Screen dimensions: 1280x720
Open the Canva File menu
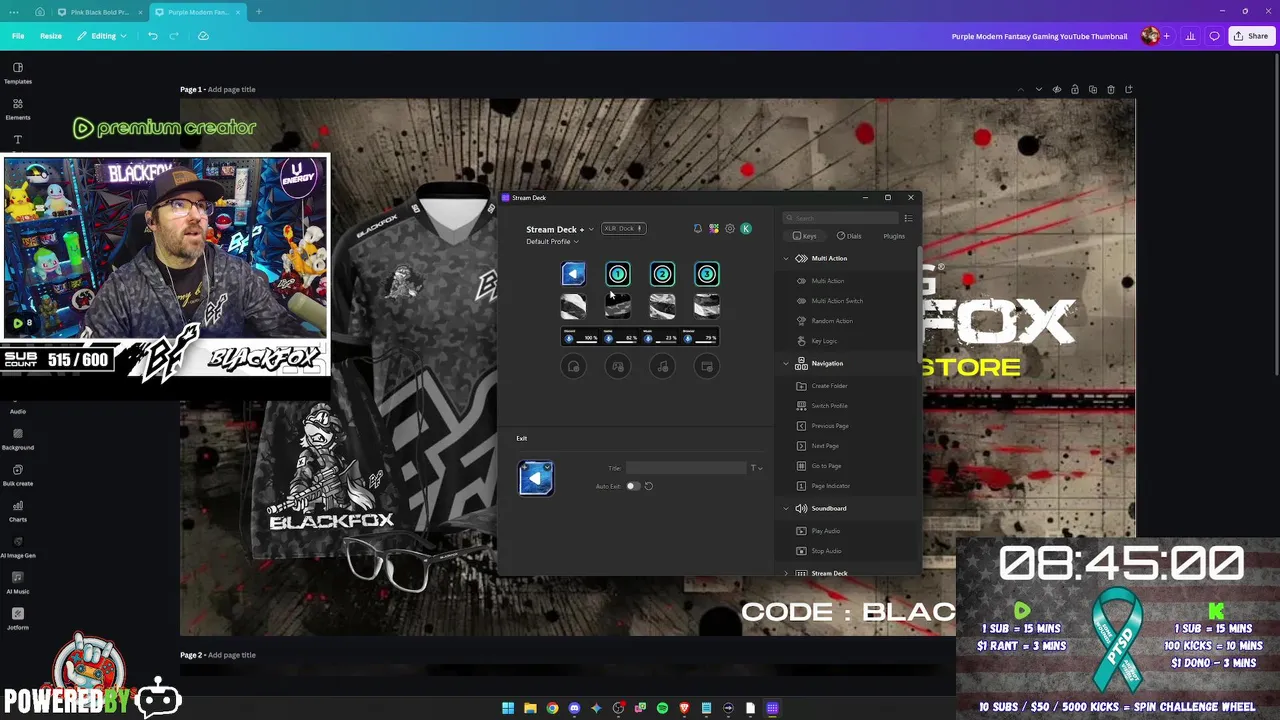point(18,36)
